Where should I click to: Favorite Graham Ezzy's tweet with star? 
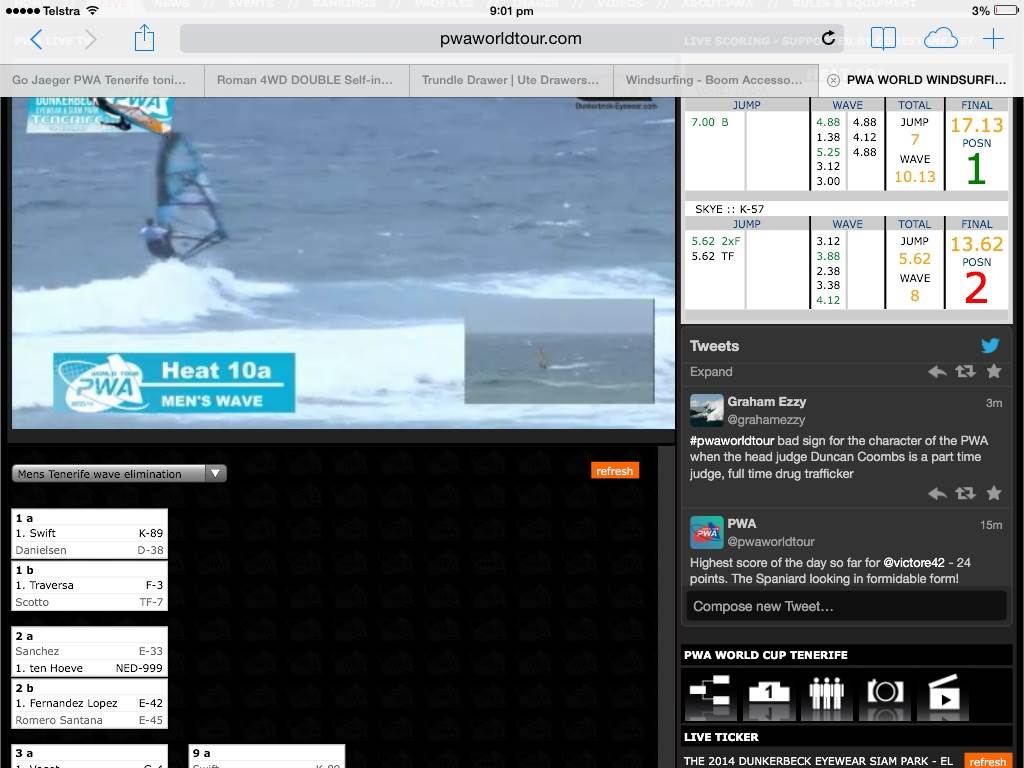(x=994, y=493)
